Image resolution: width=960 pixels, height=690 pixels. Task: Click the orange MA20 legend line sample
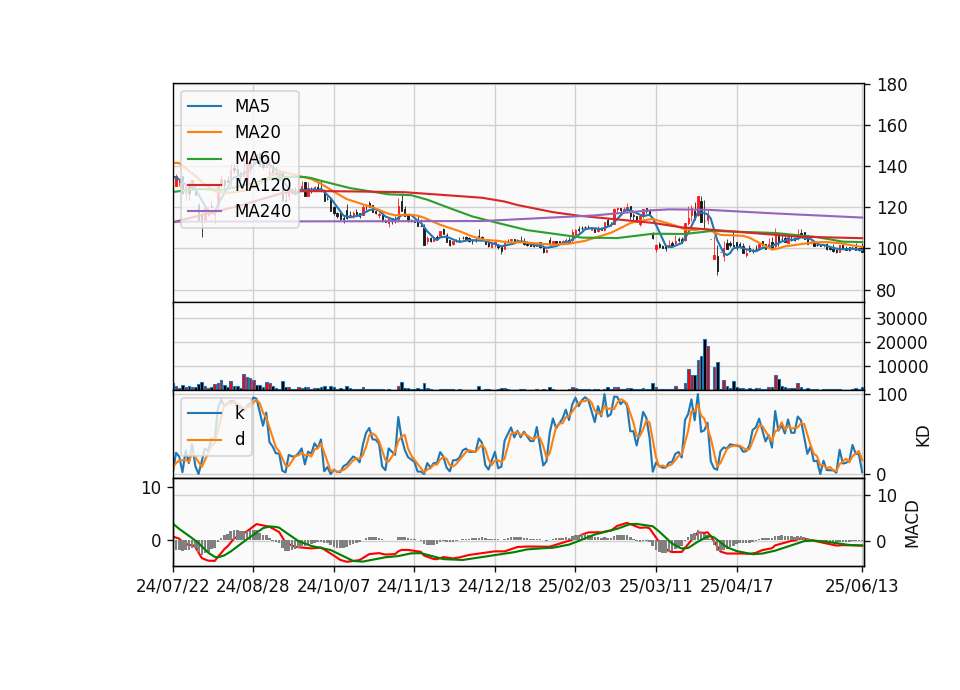tap(204, 132)
